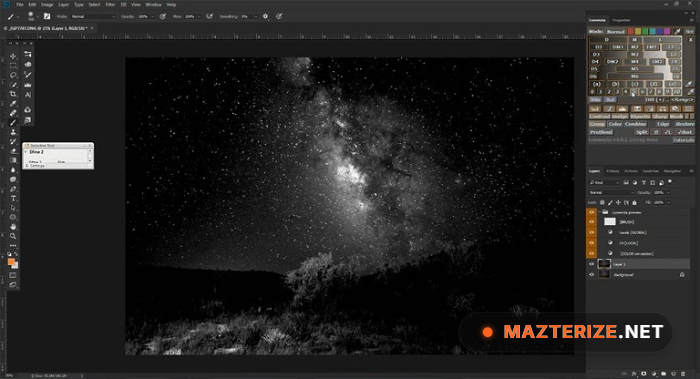Add a layer mask from Layers footer
The image size is (700, 379).
(x=644, y=374)
